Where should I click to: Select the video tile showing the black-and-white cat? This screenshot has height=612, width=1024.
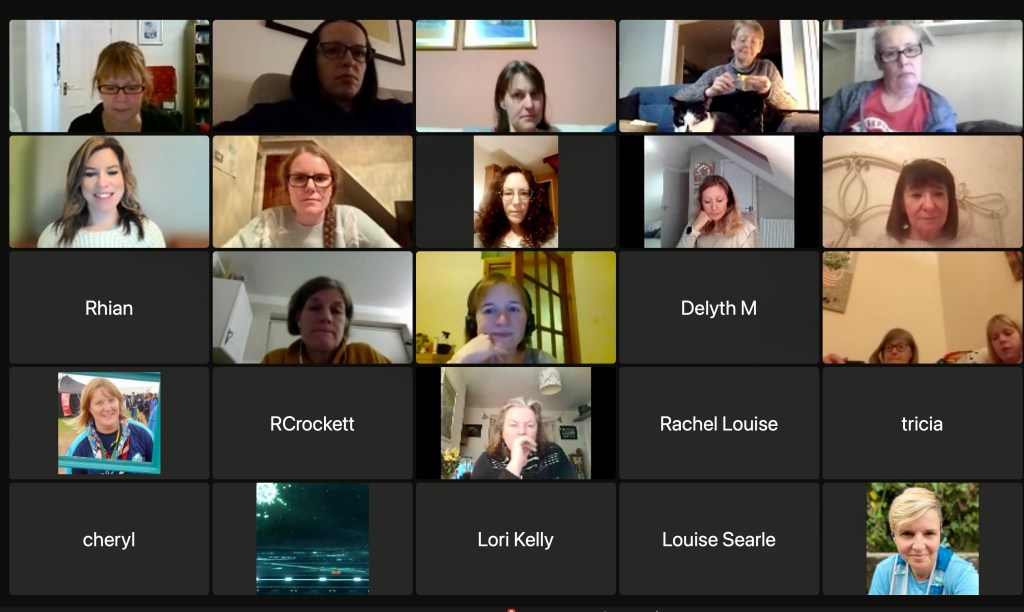[718, 76]
